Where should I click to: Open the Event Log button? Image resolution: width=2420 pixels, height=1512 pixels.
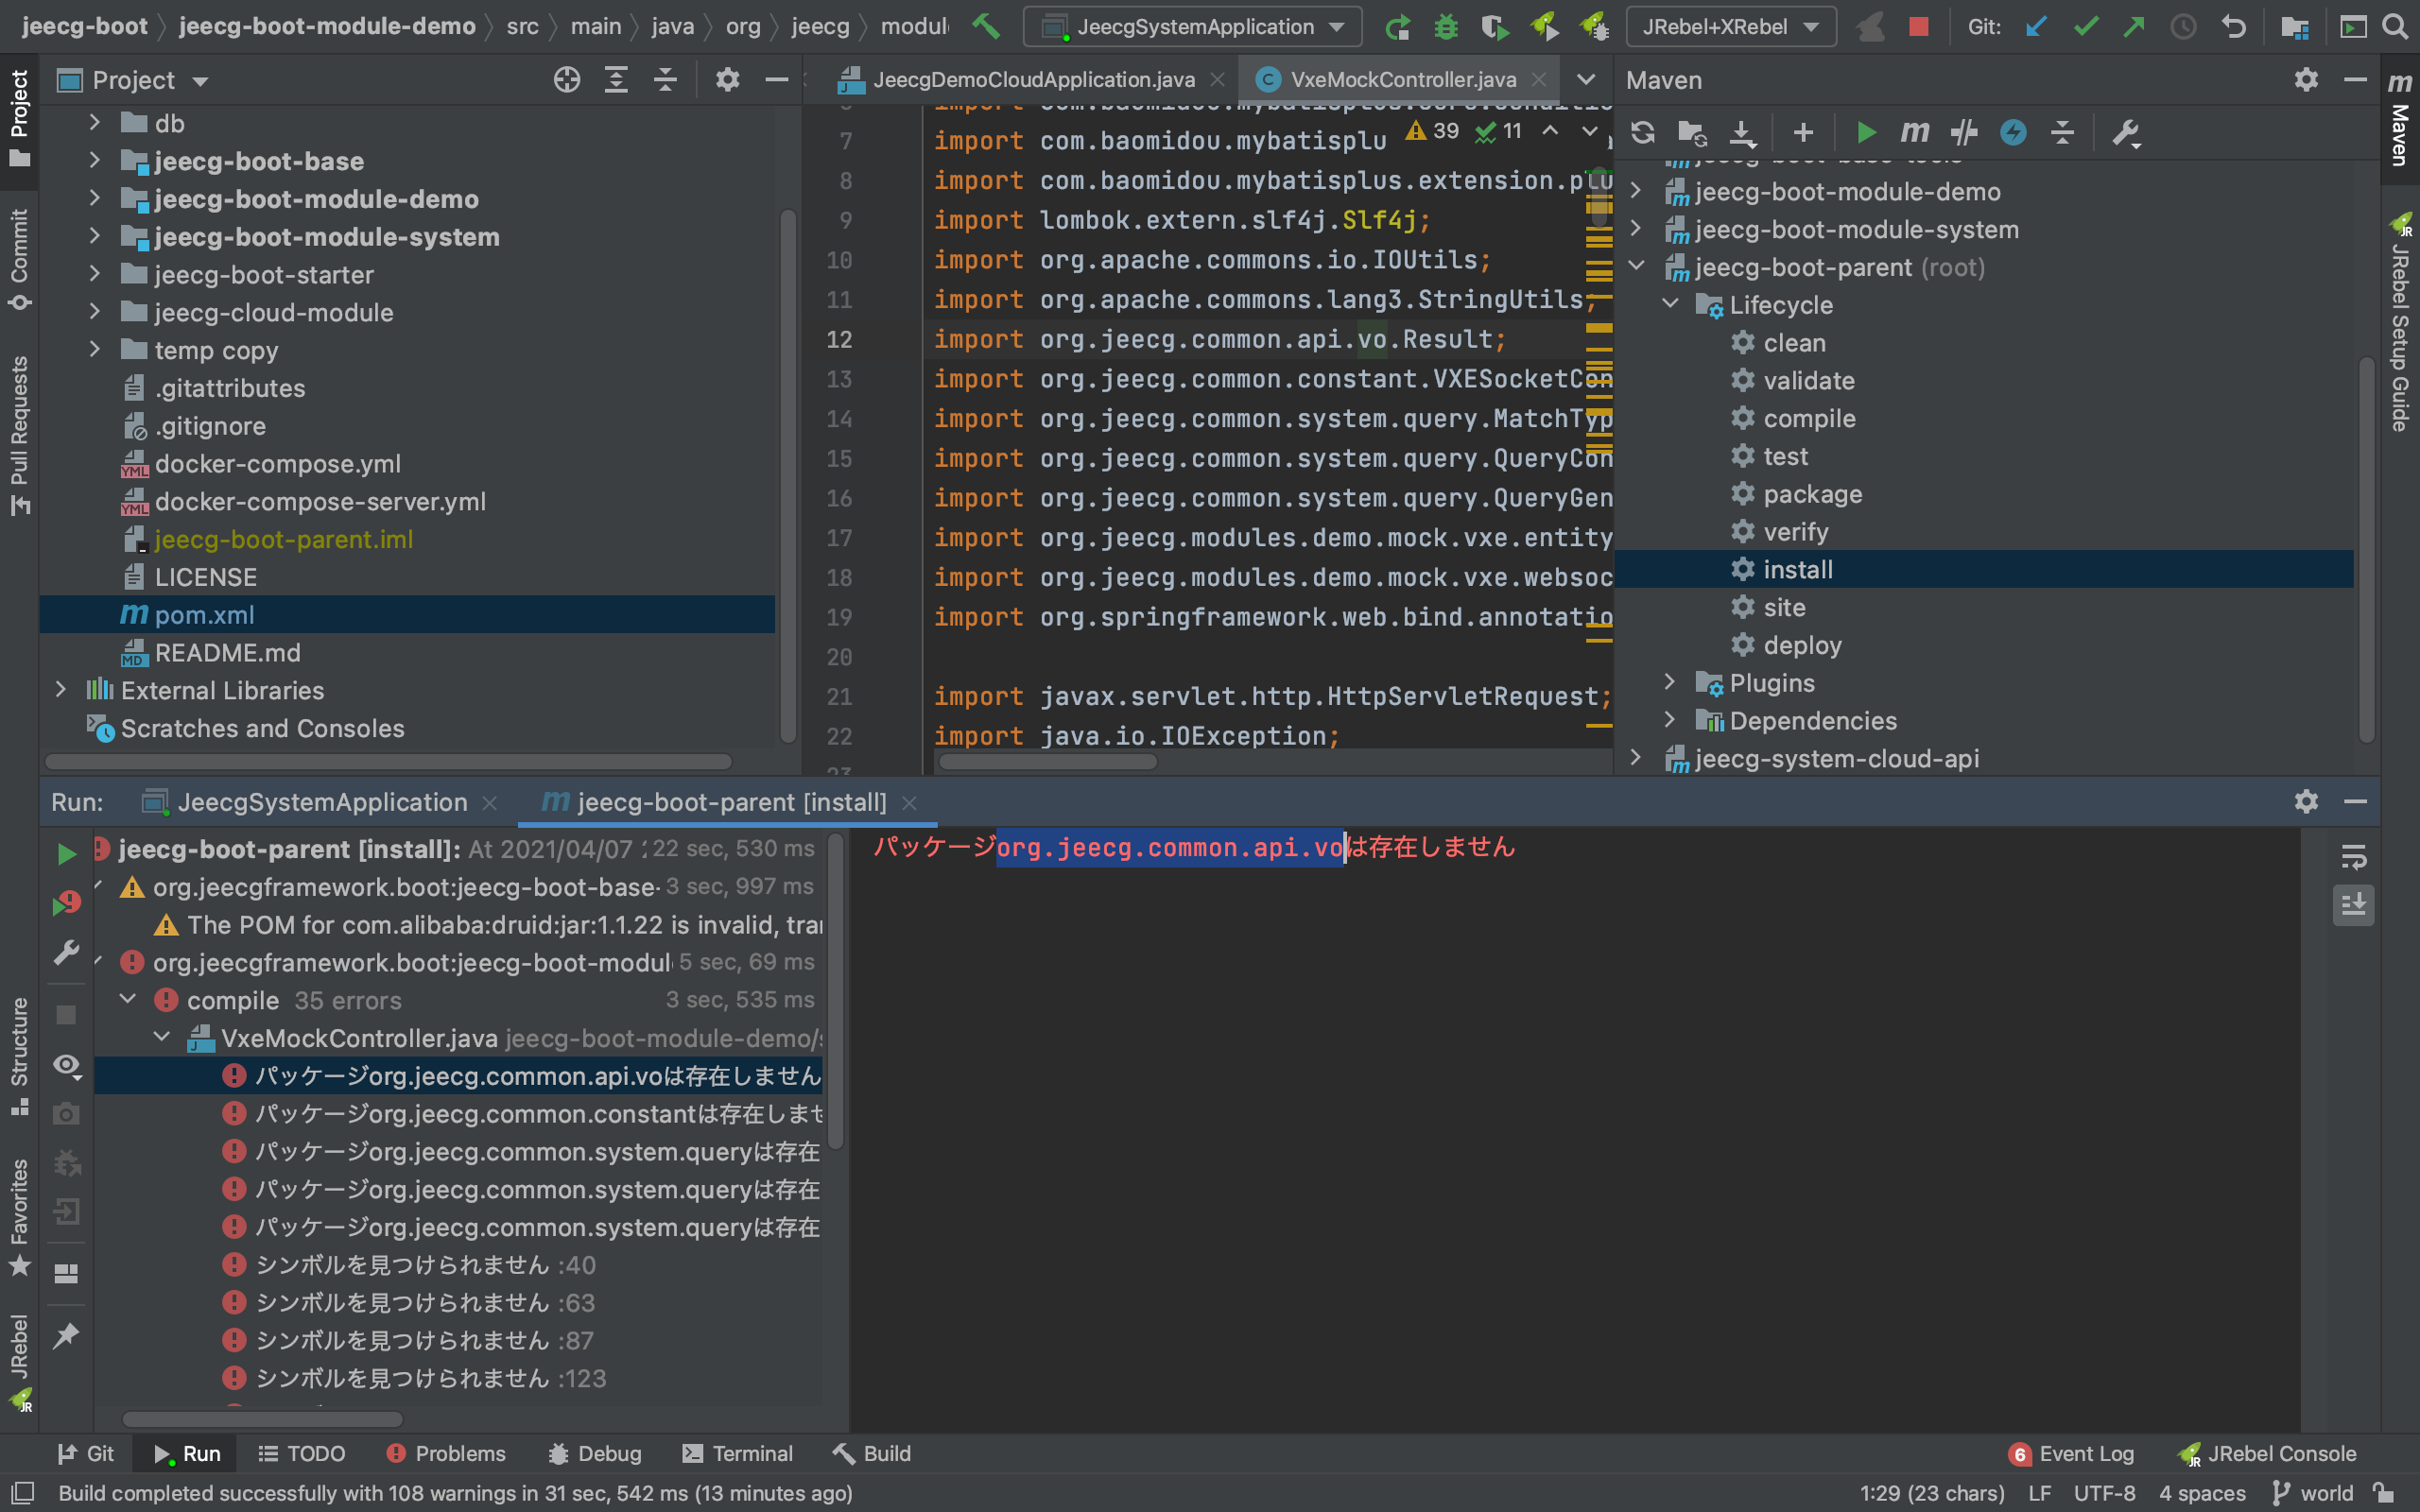click(2071, 1453)
